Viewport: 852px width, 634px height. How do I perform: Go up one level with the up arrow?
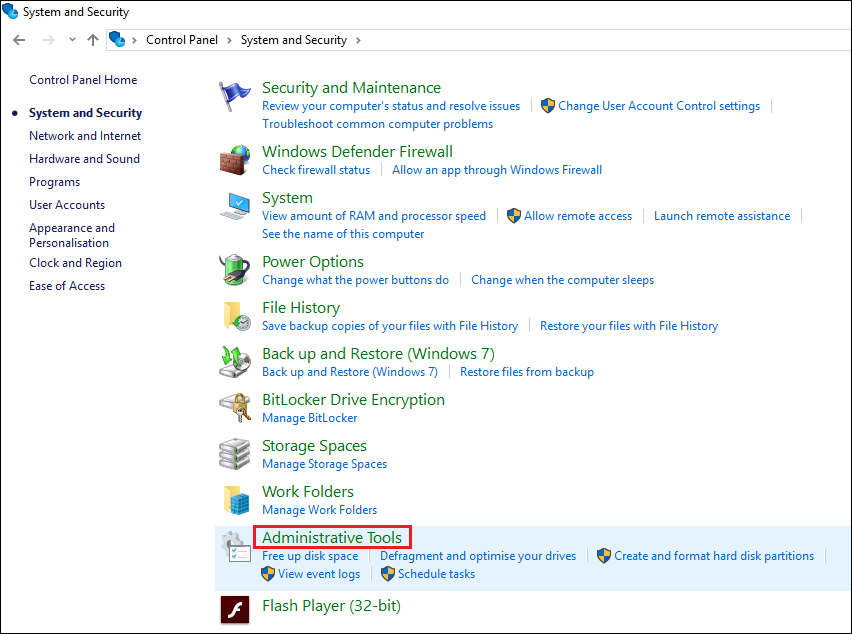[93, 40]
